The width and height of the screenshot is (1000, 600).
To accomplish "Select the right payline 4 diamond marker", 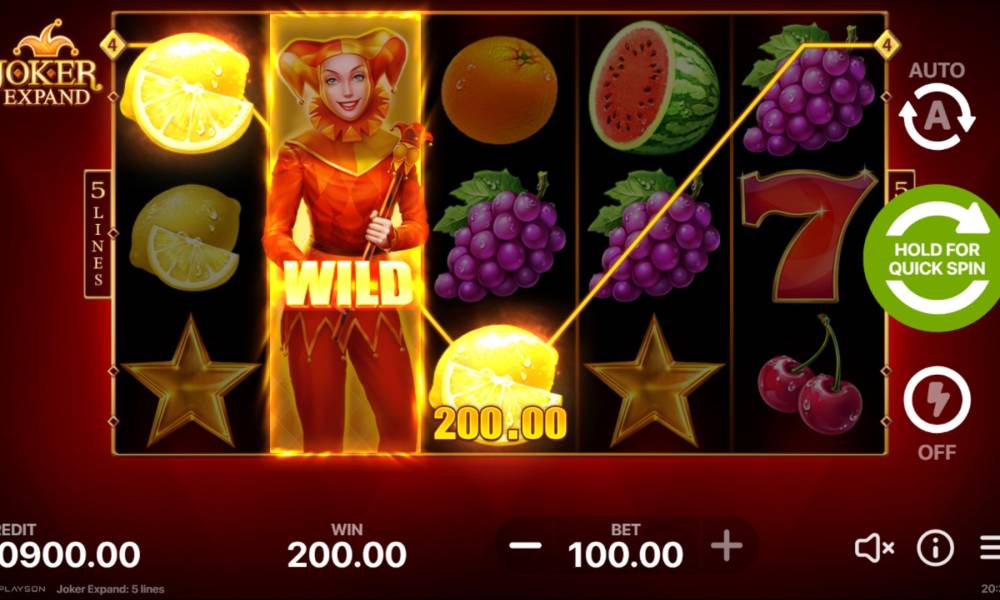I will (886, 45).
